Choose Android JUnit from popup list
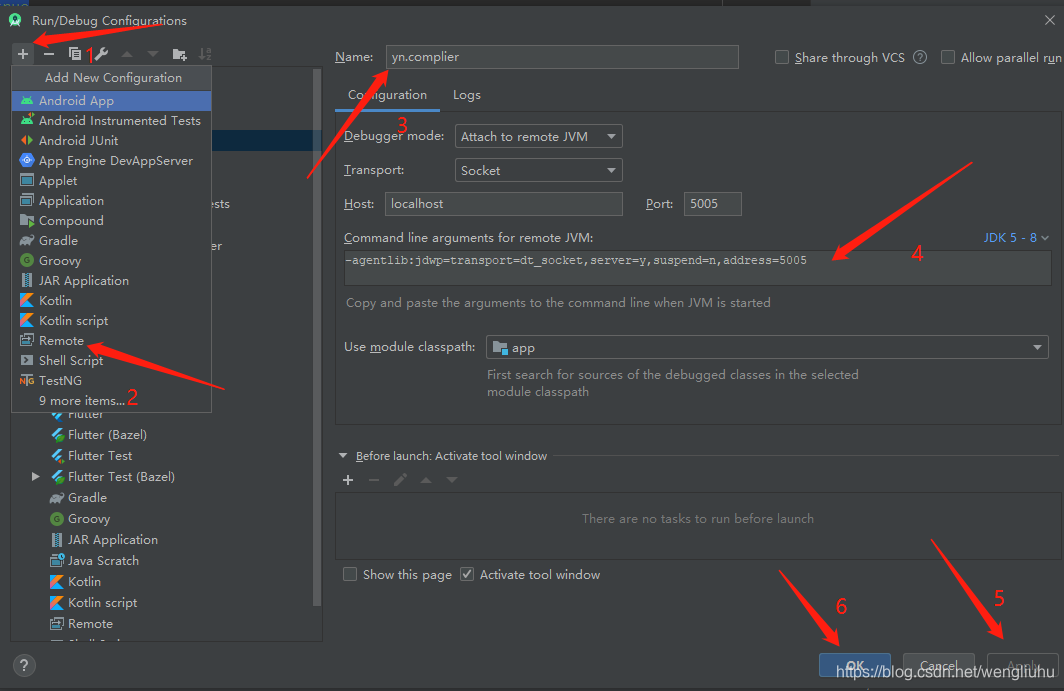The width and height of the screenshot is (1064, 691). point(111,141)
